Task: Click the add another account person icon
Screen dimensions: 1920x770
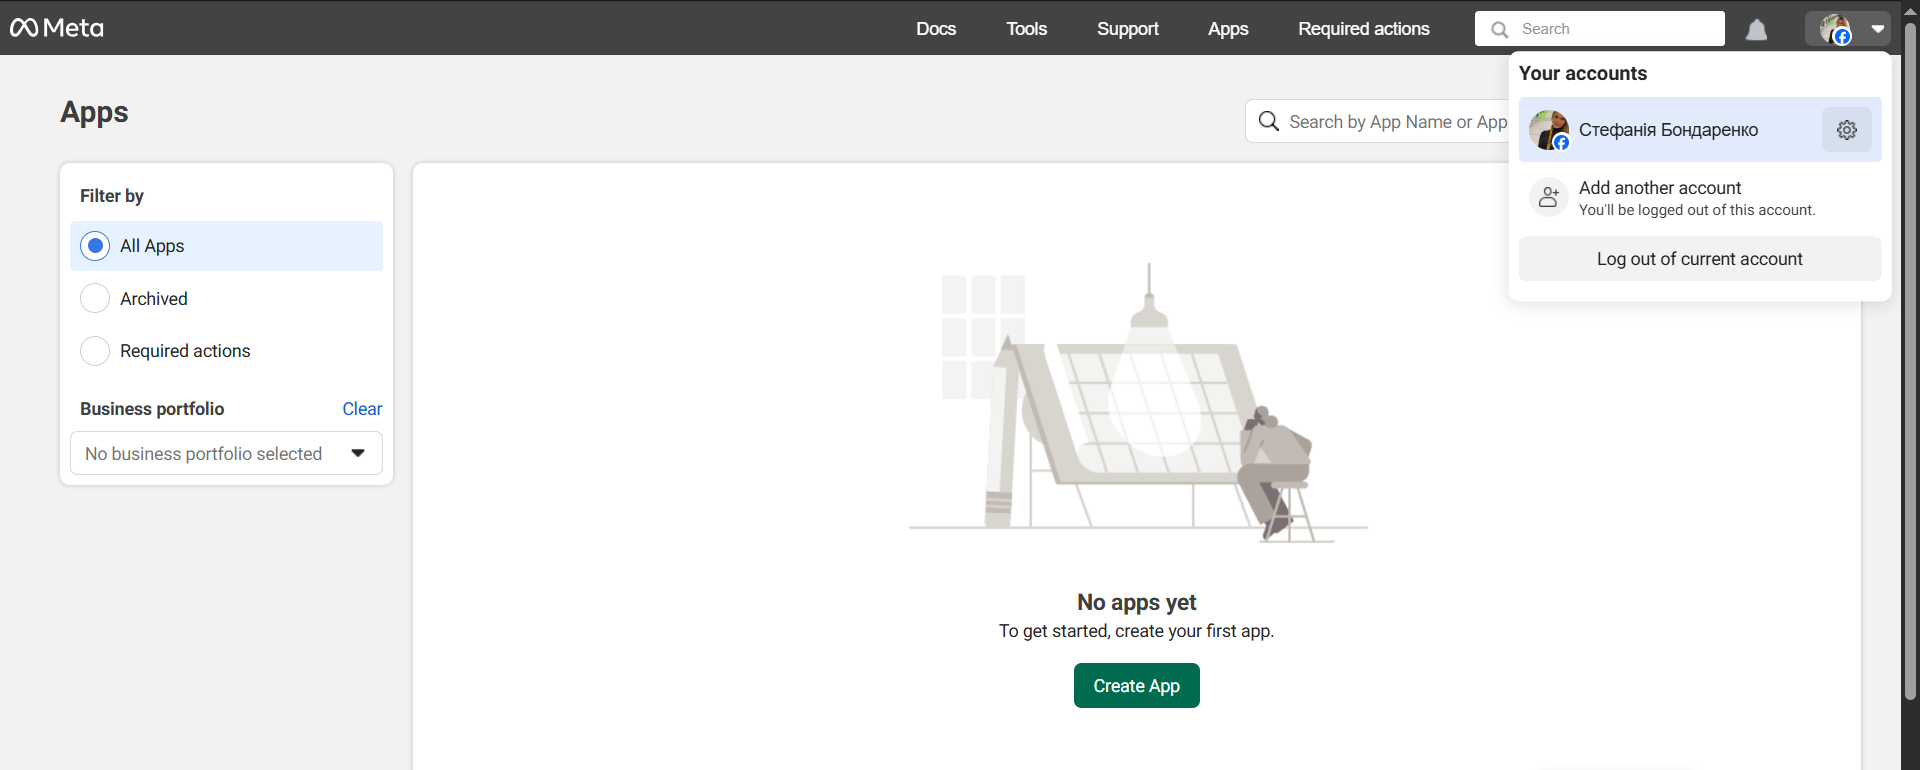Action: (1548, 197)
